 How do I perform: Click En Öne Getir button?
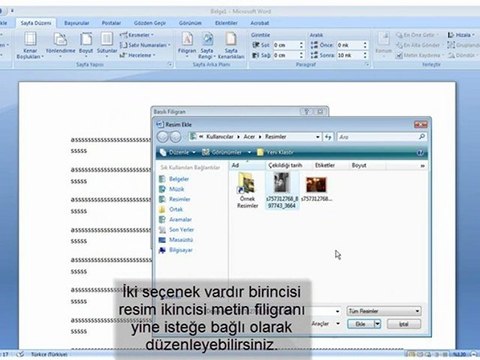[x=417, y=35]
